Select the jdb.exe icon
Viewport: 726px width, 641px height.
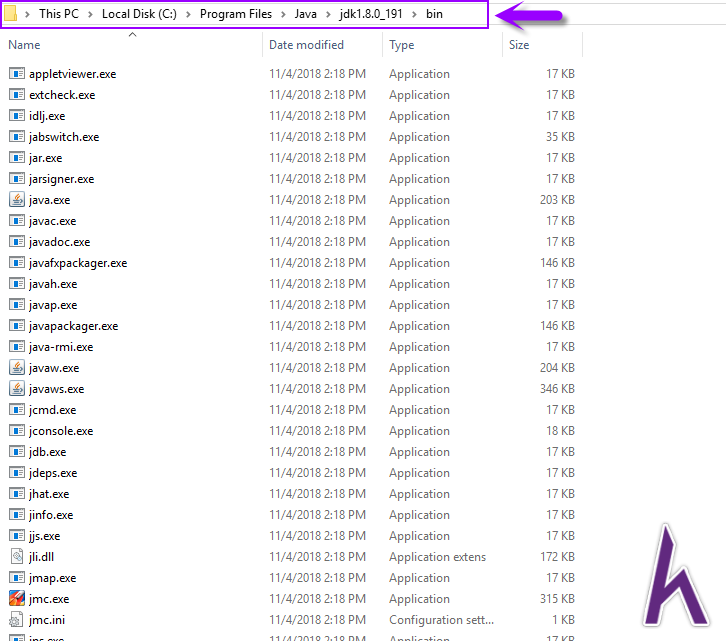pos(17,452)
